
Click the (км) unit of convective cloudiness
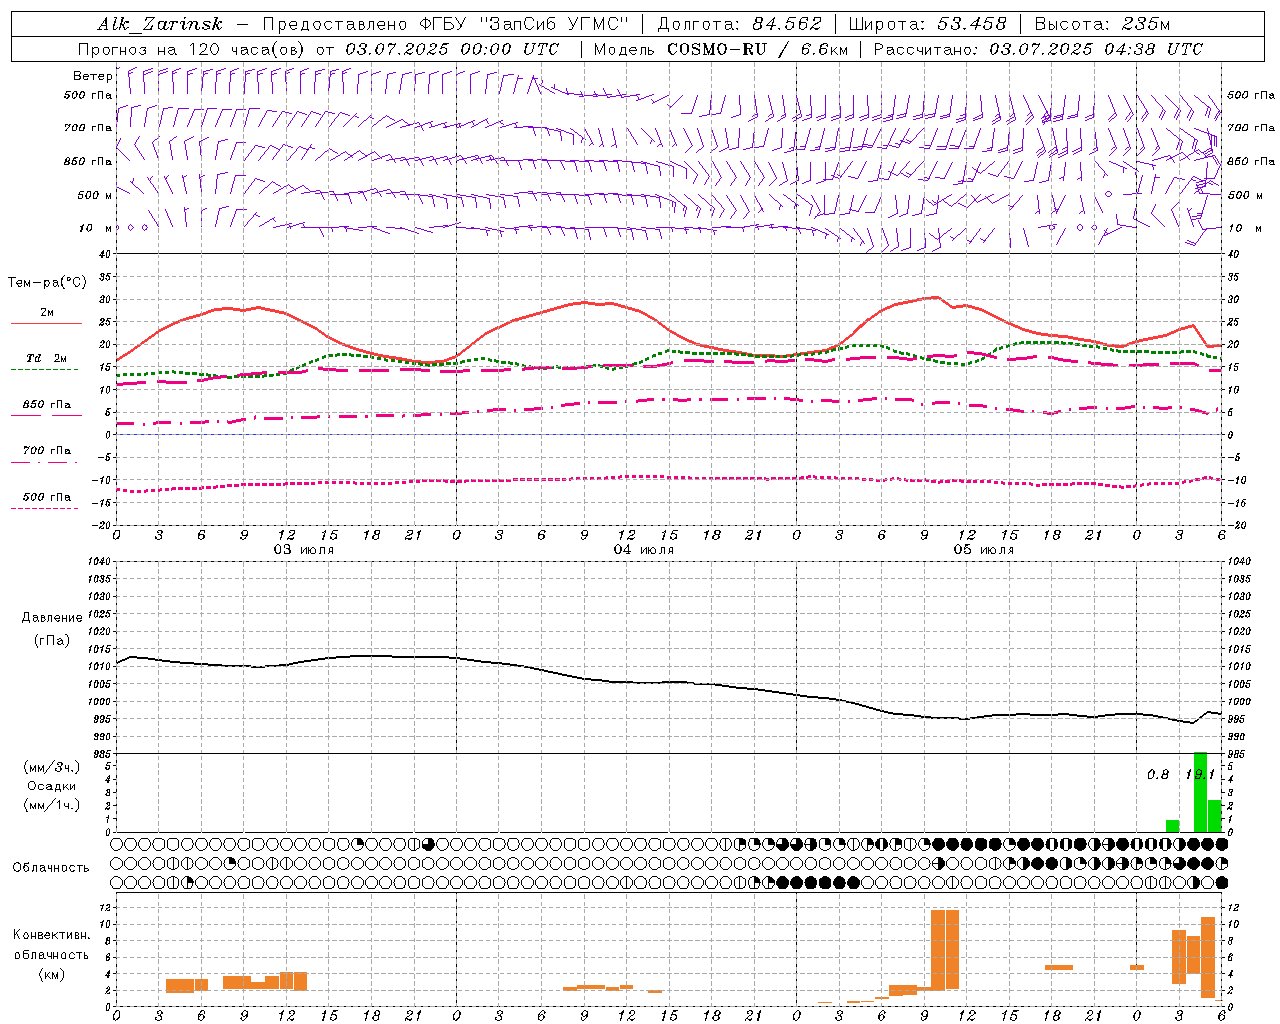(52, 974)
